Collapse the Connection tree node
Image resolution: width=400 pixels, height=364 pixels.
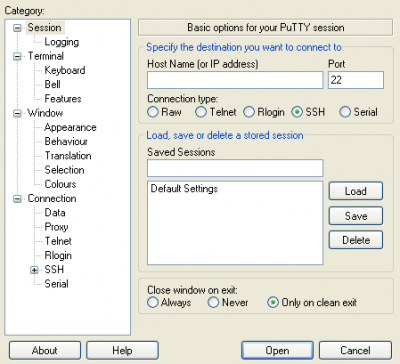17,199
